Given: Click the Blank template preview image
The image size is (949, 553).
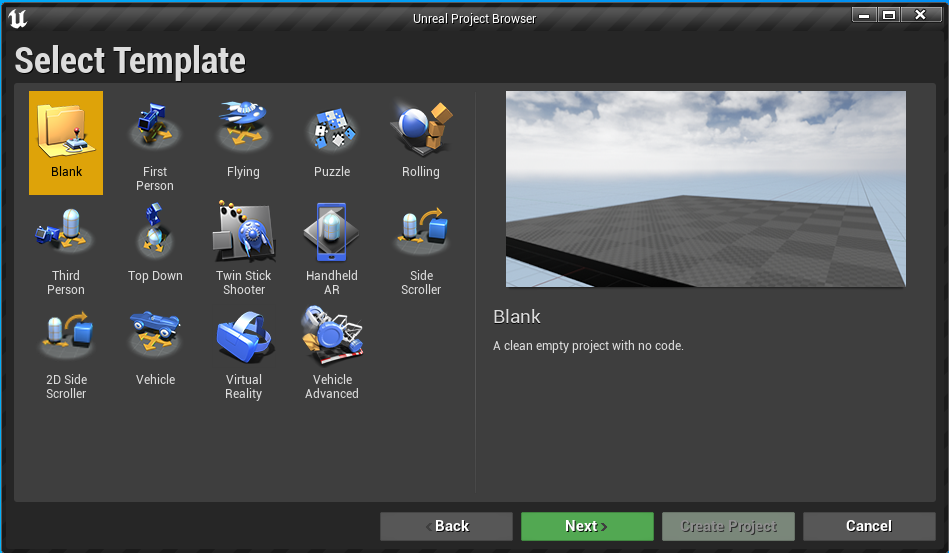Looking at the screenshot, I should coord(706,189).
